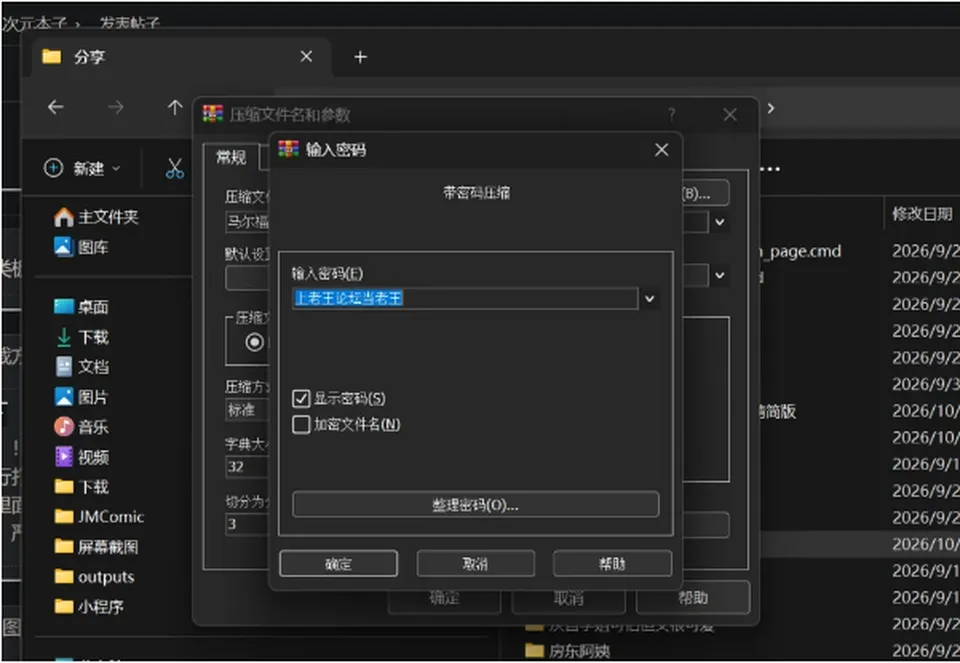Select 桌面 desktop in the sidebar
The height and width of the screenshot is (663, 960).
coord(81,306)
